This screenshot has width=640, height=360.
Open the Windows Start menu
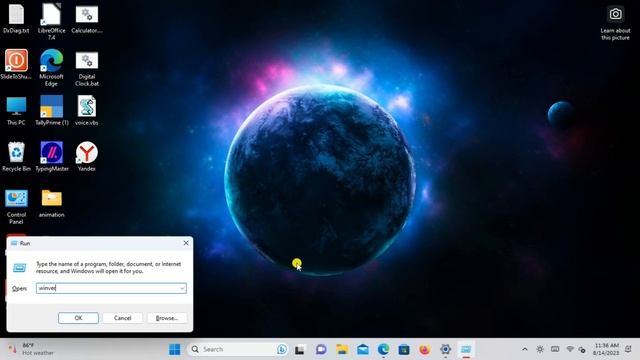(x=175, y=349)
